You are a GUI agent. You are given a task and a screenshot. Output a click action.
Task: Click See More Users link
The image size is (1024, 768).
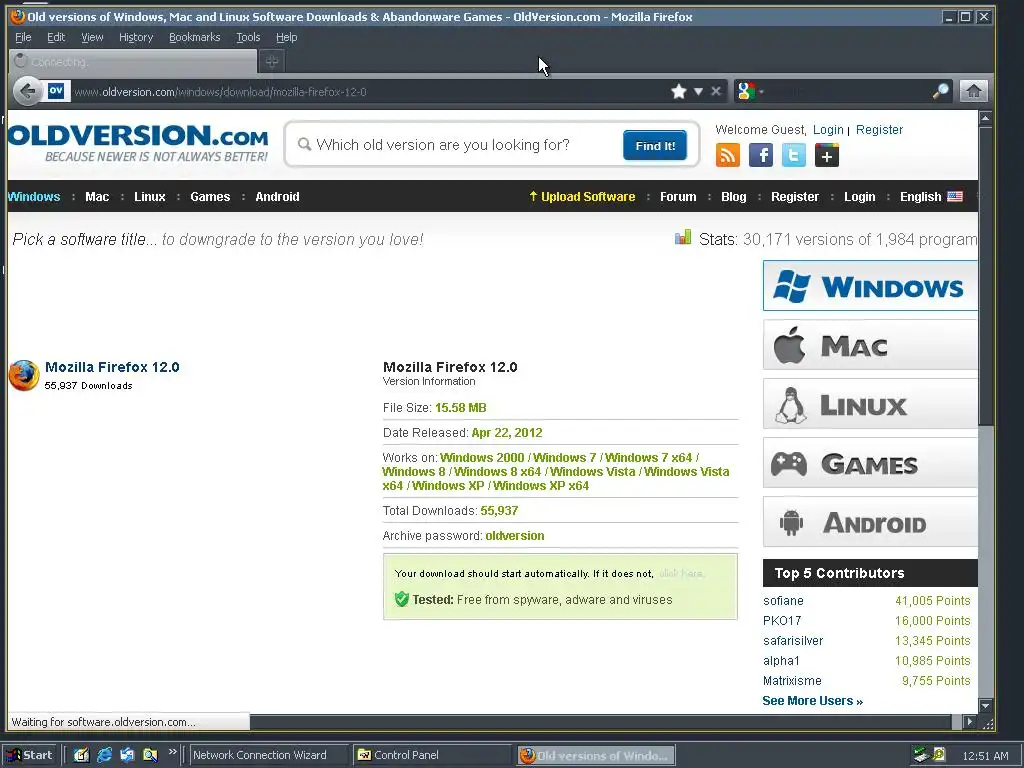coord(812,701)
